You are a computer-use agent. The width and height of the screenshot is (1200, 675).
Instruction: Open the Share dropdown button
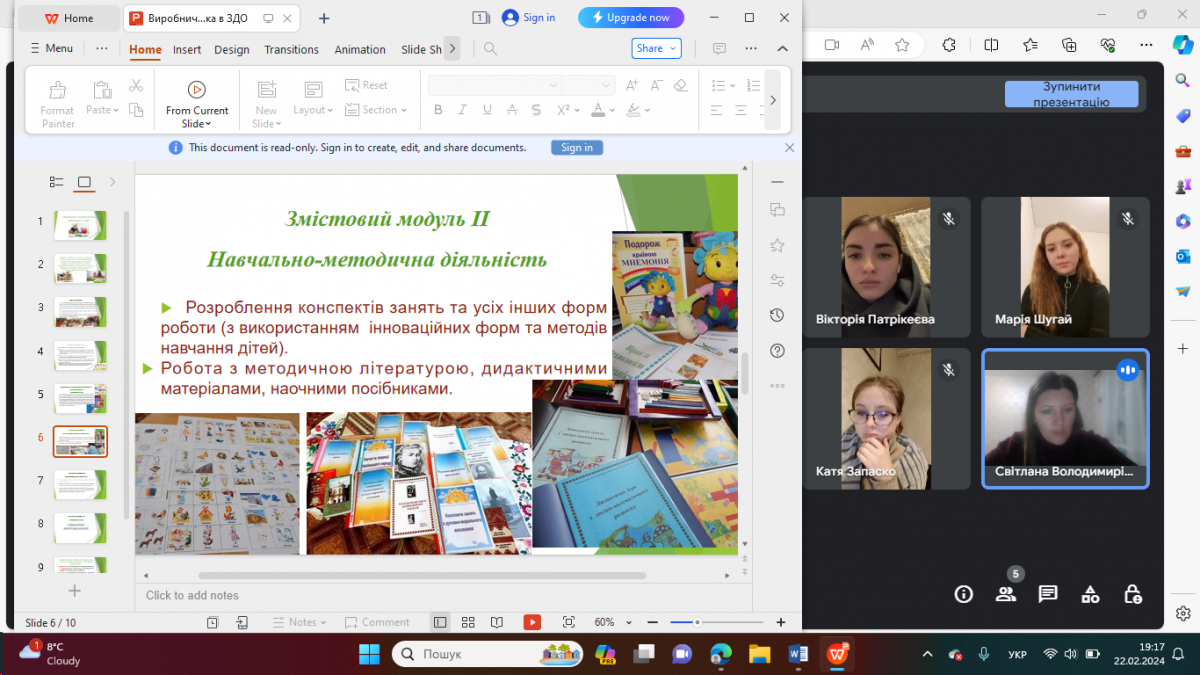click(656, 48)
